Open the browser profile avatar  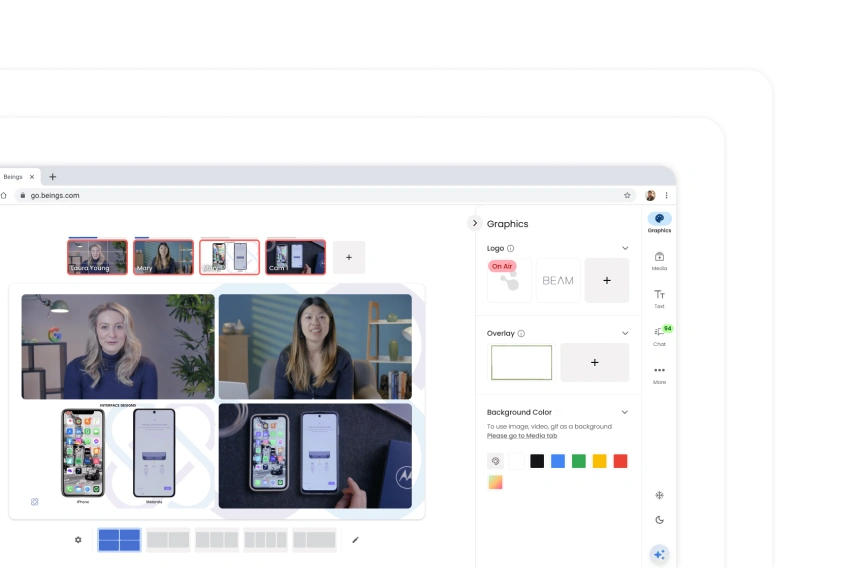pos(651,195)
